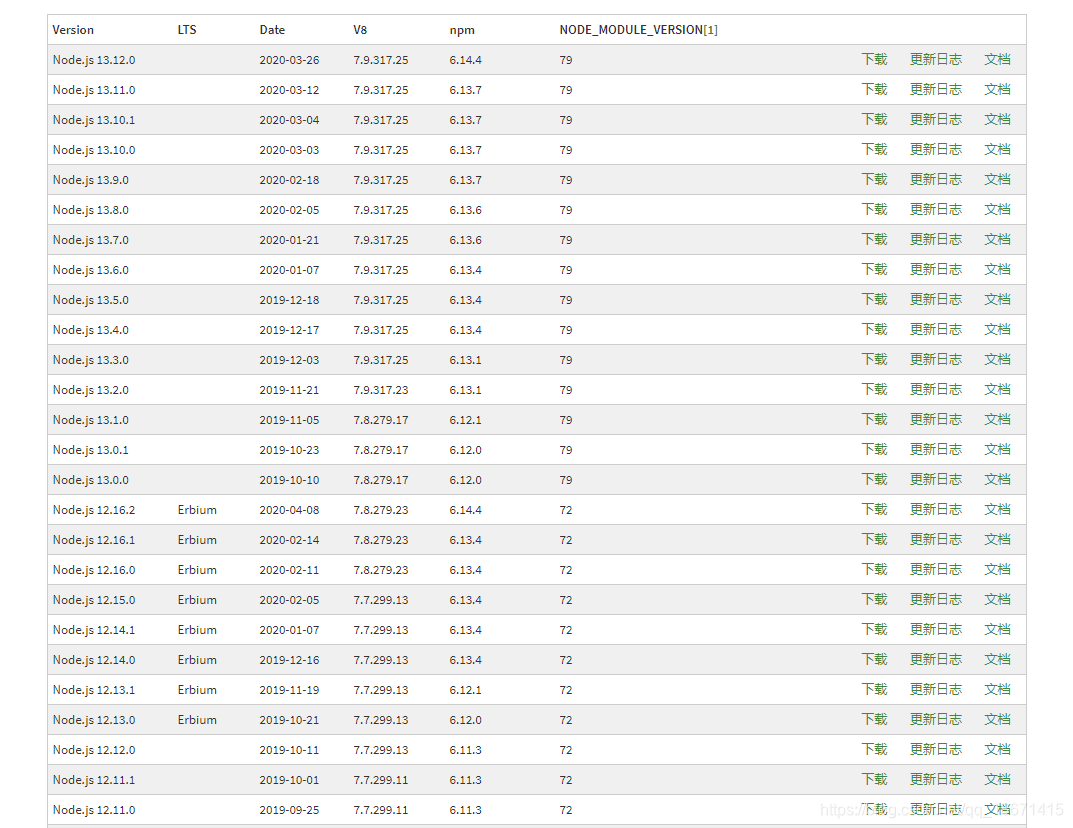Click date 2020-02-18 cell

[289, 180]
